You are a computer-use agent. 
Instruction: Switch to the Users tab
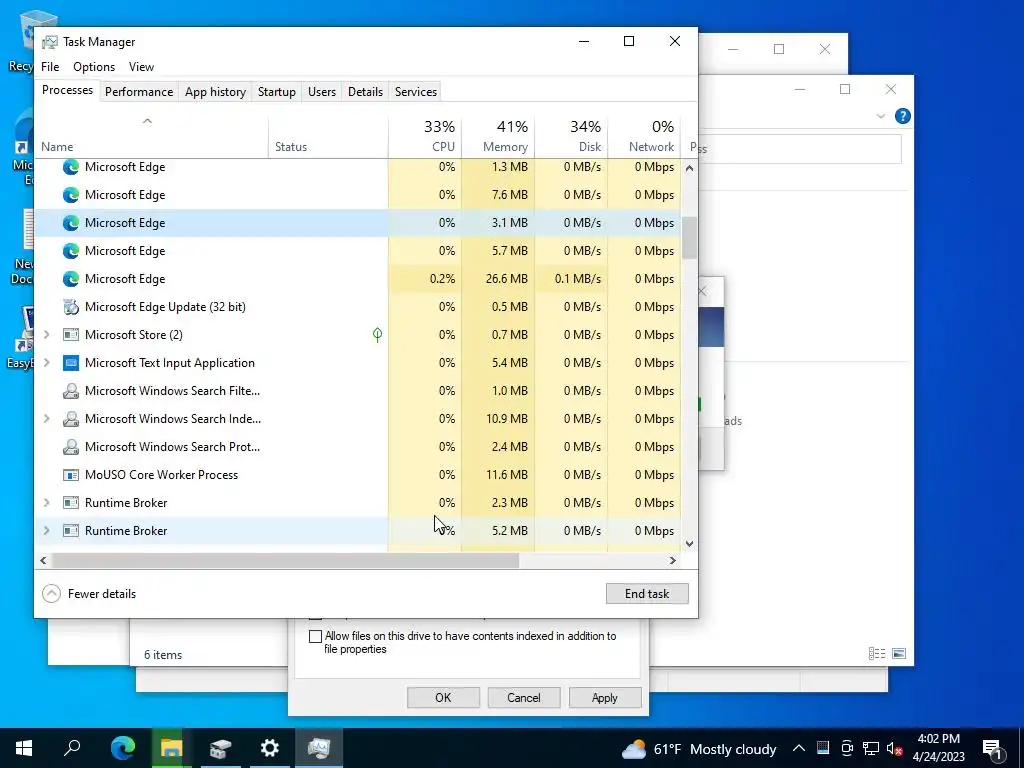(322, 92)
